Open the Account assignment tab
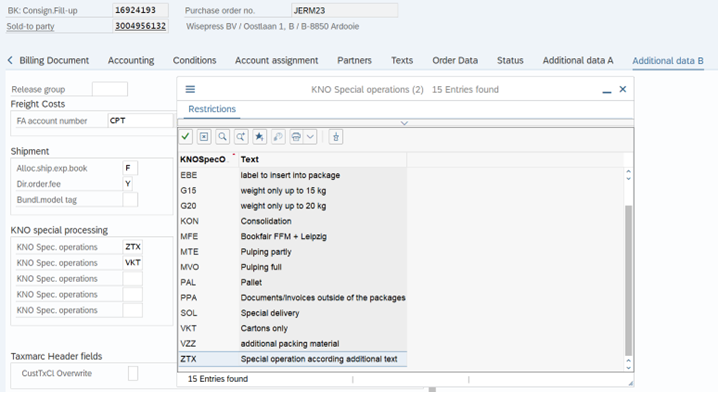Image resolution: width=719 pixels, height=393 pixels. coord(277,61)
